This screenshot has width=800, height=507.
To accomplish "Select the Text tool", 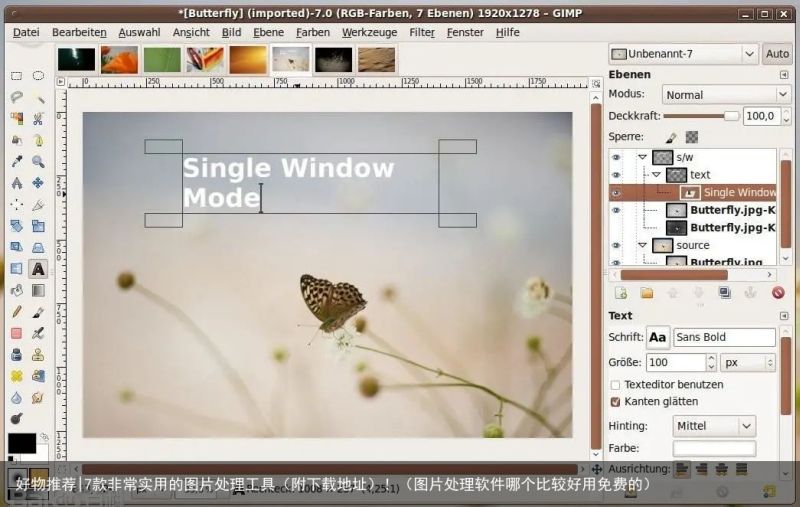I will point(38,269).
